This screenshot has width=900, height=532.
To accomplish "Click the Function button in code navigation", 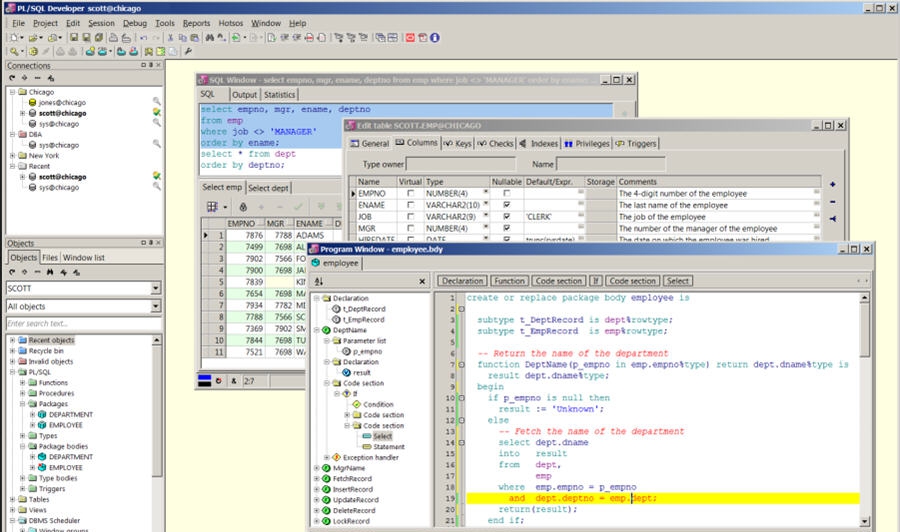I will (x=509, y=281).
